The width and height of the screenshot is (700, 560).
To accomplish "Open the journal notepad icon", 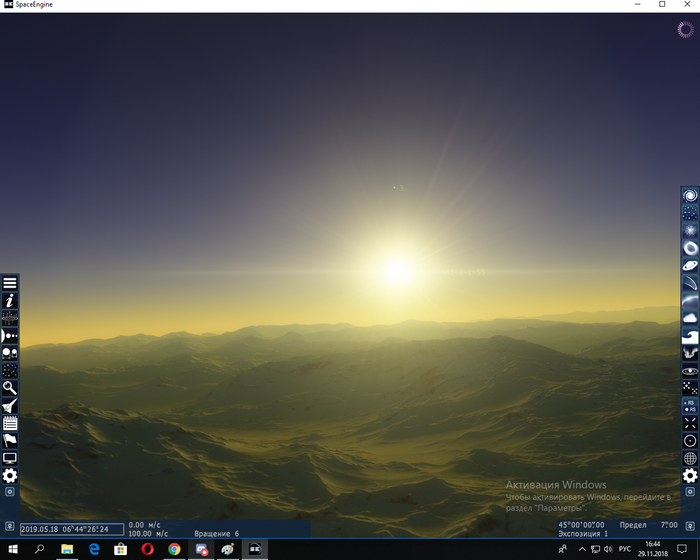I will tap(10, 422).
